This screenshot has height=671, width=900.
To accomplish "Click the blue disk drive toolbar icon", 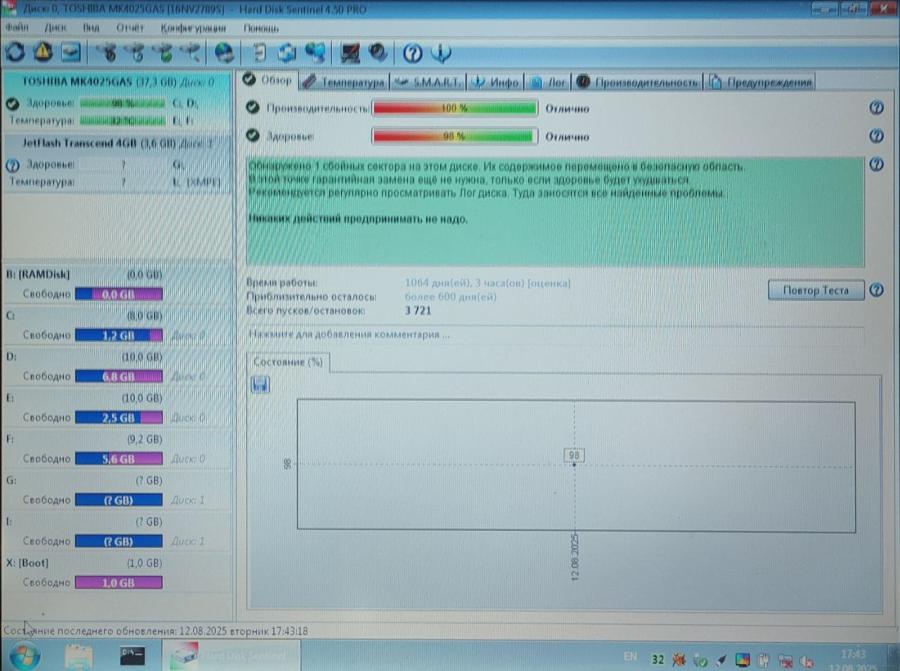I will pos(71,53).
